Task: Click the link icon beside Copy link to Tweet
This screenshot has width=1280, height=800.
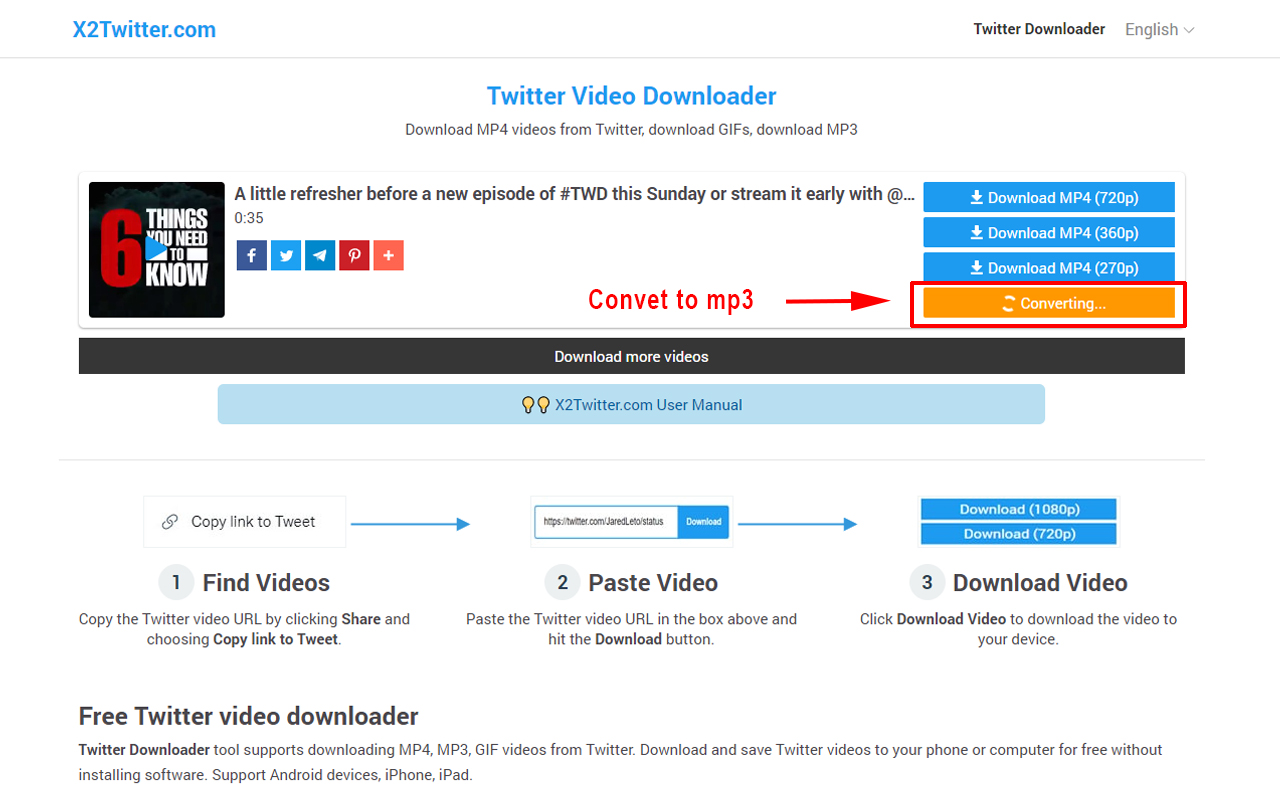Action: pyautogui.click(x=172, y=521)
